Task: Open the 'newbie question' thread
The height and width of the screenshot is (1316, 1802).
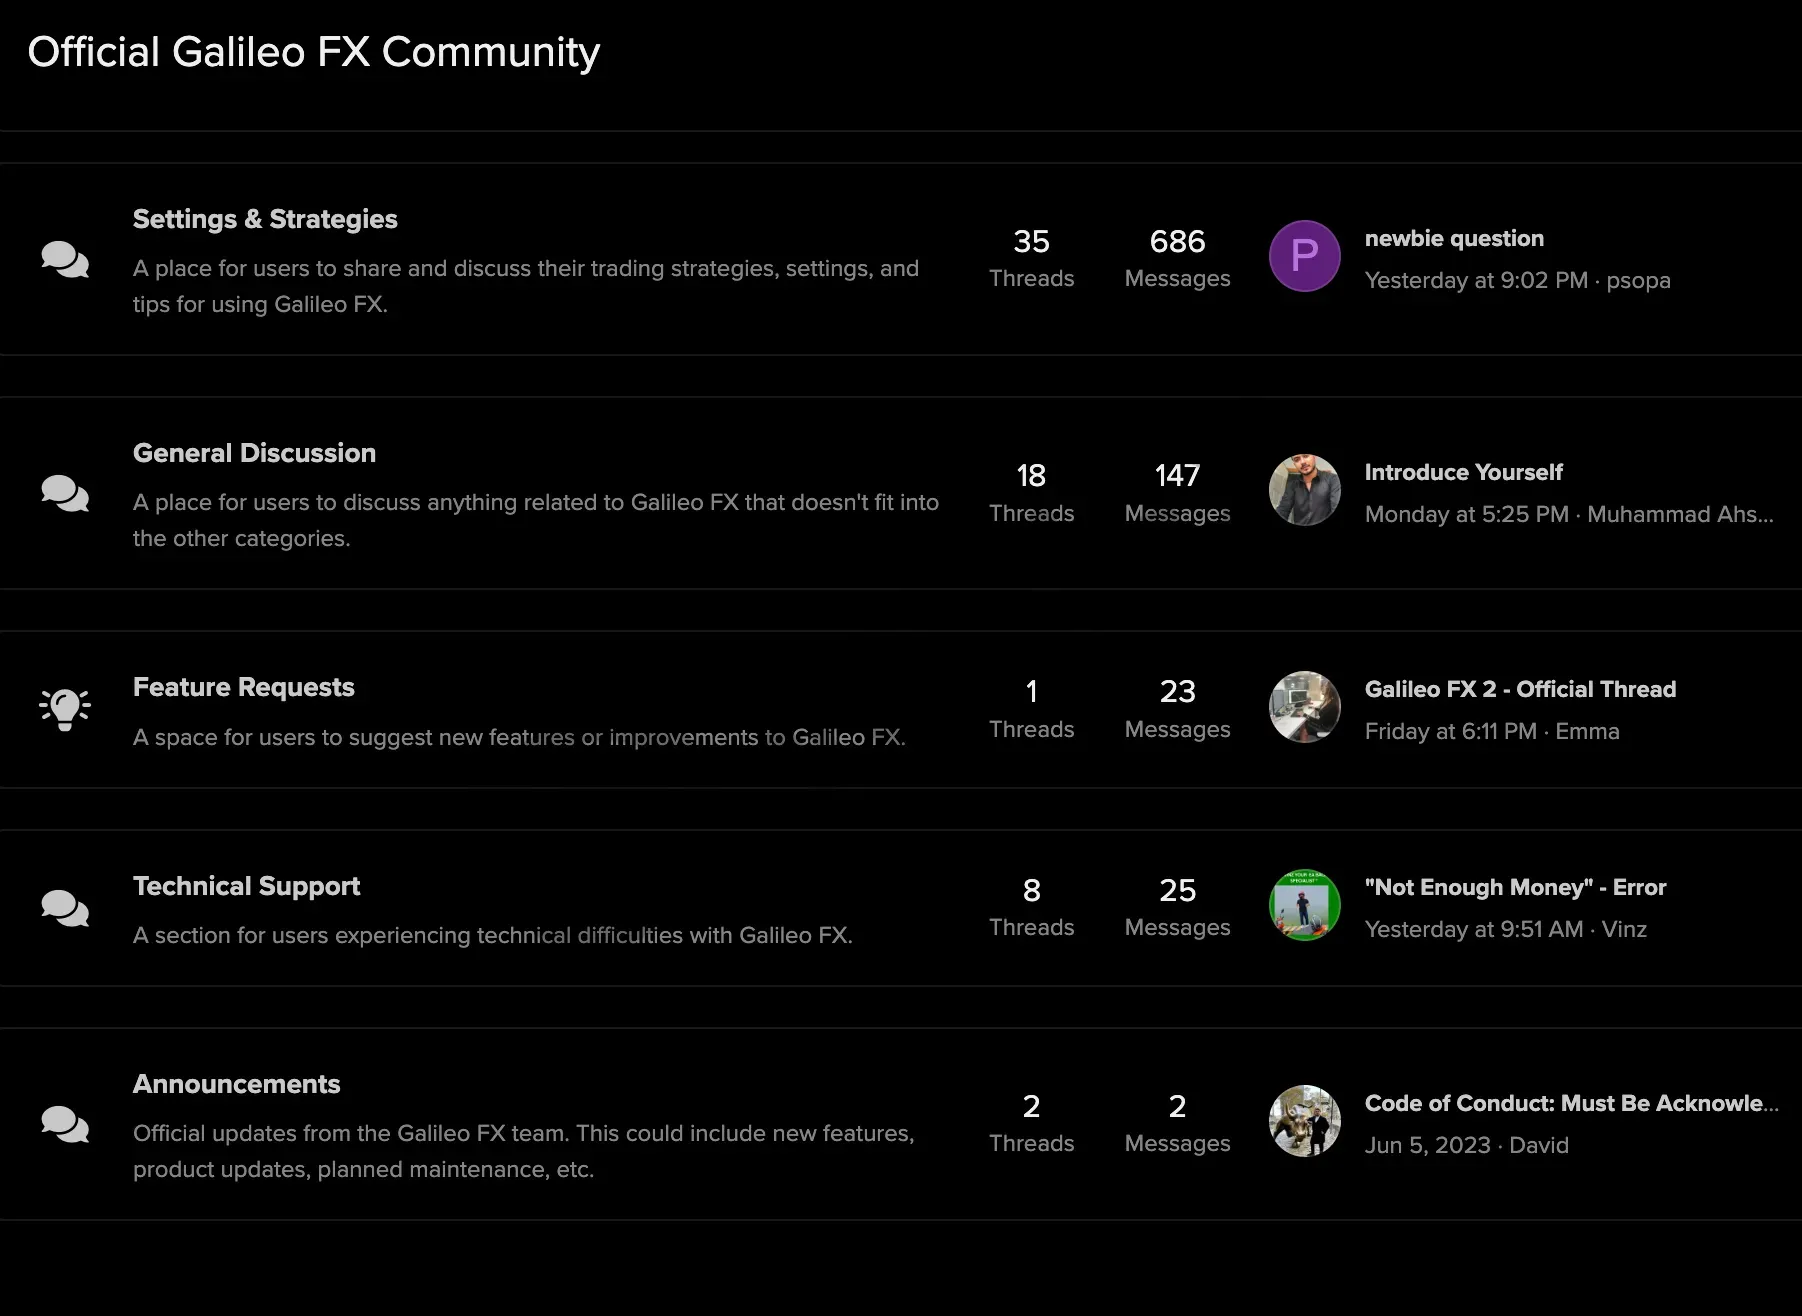Action: pyautogui.click(x=1454, y=238)
